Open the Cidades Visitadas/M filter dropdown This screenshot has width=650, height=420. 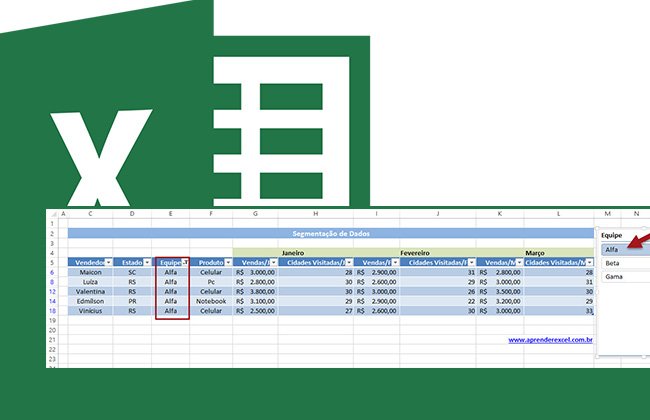589,262
